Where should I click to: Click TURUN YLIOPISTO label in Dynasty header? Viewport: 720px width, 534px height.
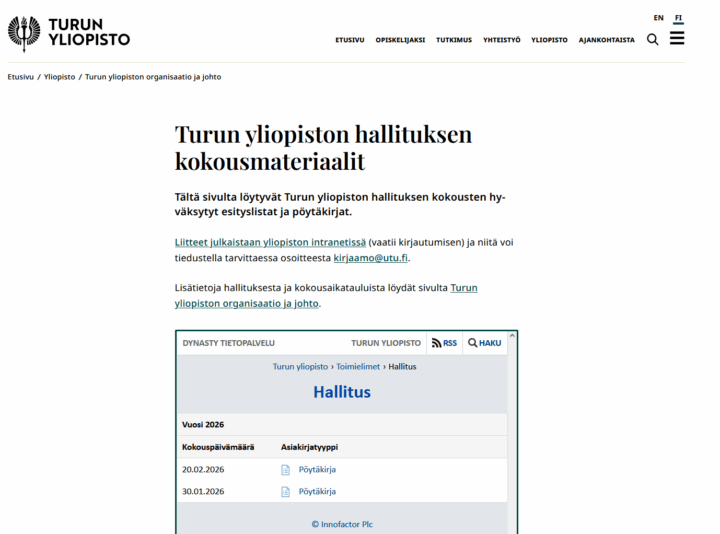pos(386,343)
